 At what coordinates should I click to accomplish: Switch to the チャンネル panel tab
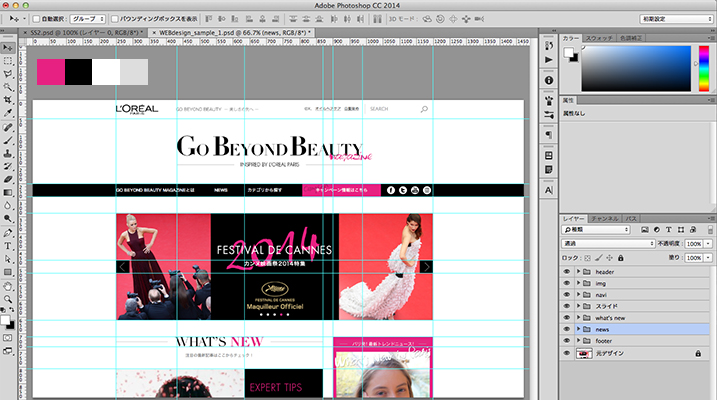604,217
